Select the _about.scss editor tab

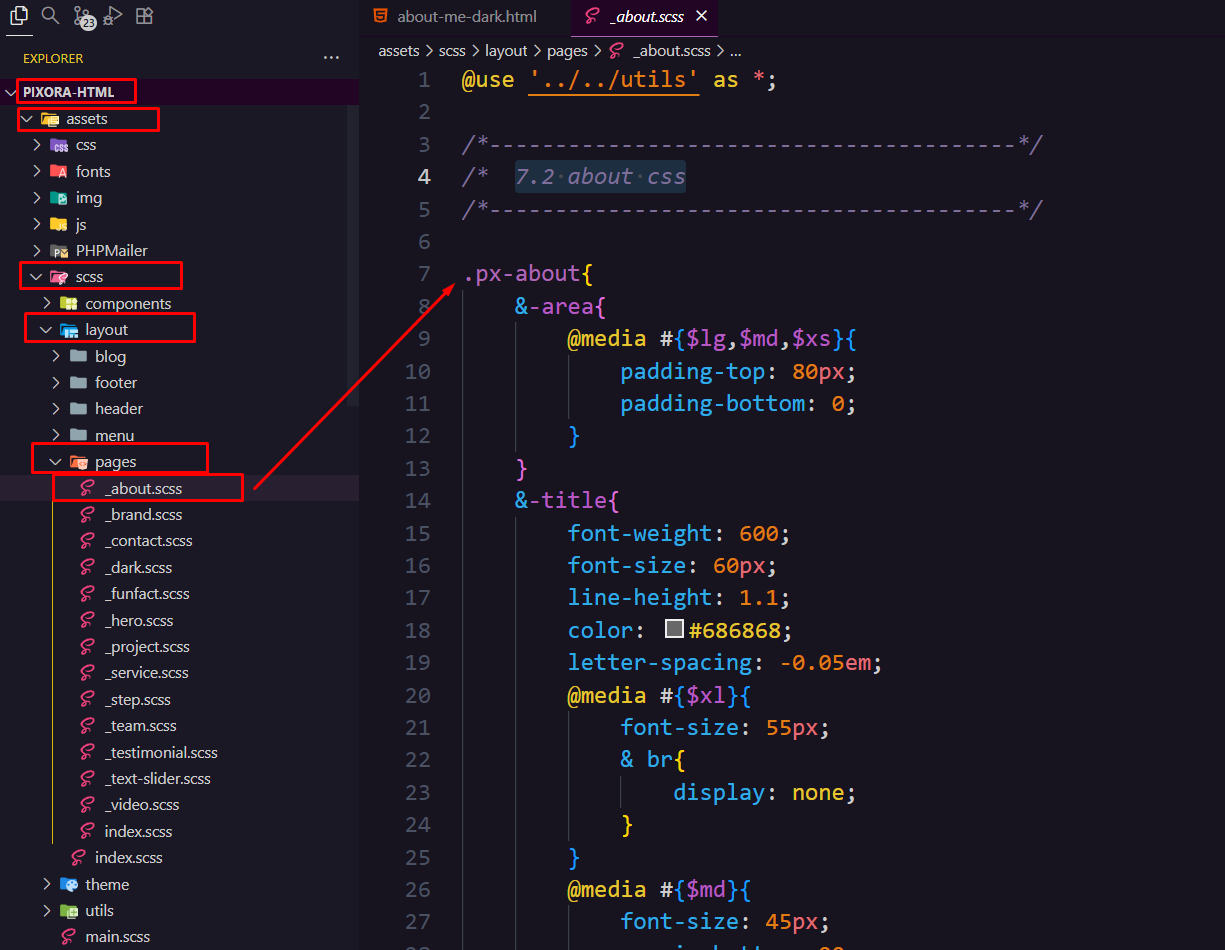(645, 16)
